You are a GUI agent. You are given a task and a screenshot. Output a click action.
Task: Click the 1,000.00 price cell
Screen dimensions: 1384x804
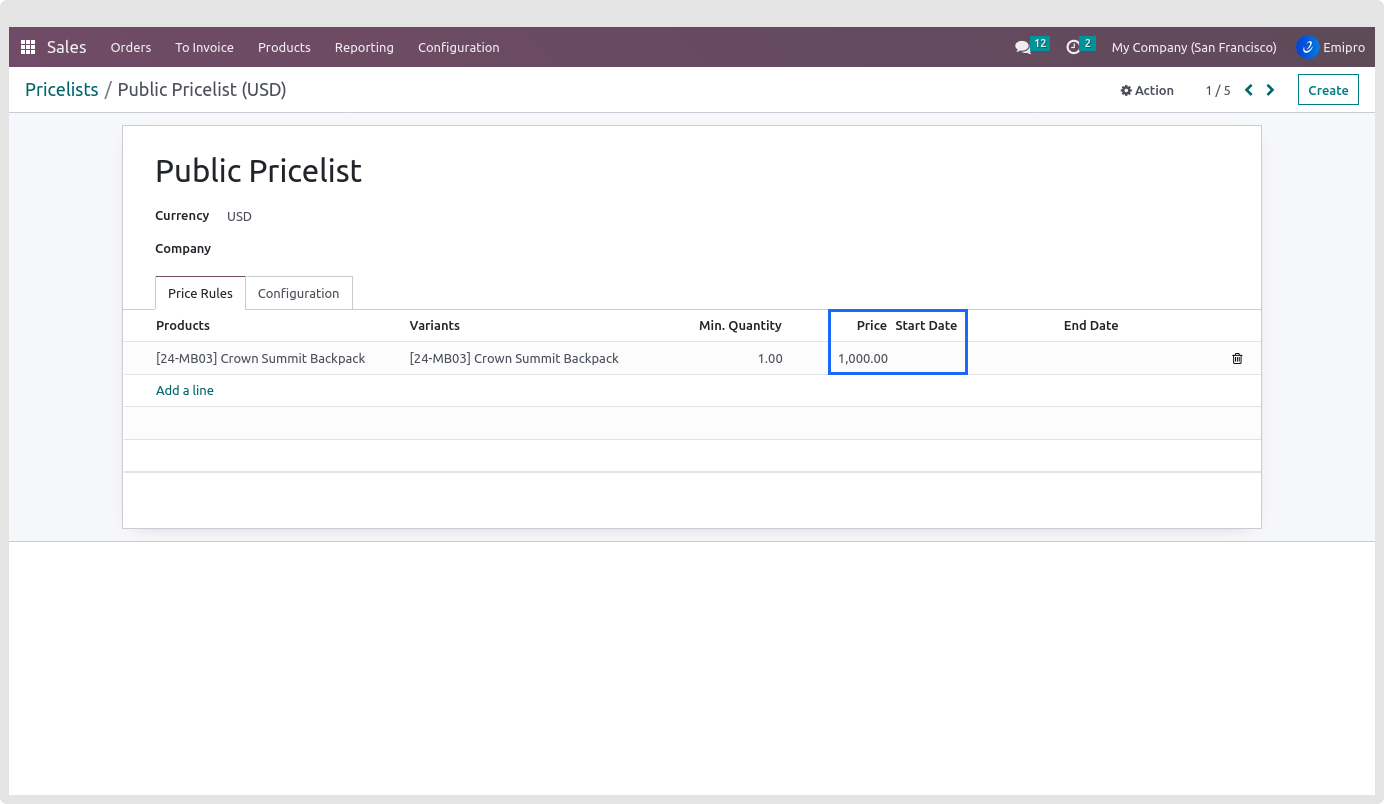tap(862, 358)
